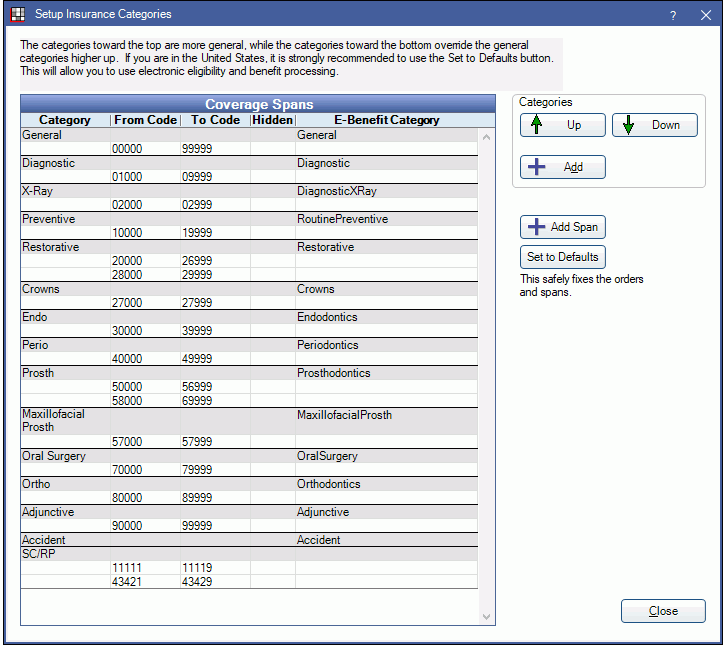Select the Accident category row
The height and width of the screenshot is (646, 723).
tap(249, 540)
